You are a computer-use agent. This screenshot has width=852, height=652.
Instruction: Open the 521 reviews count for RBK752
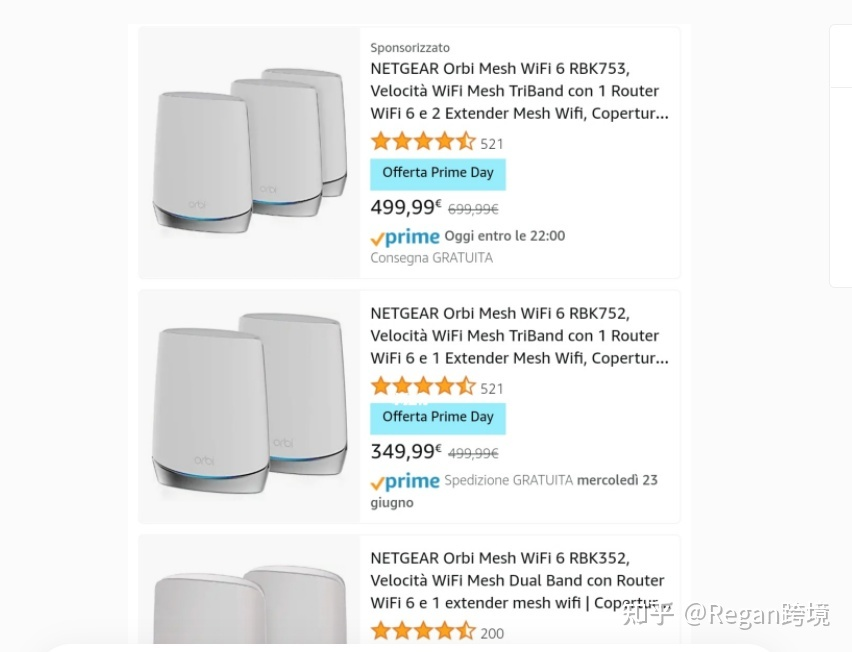click(492, 388)
